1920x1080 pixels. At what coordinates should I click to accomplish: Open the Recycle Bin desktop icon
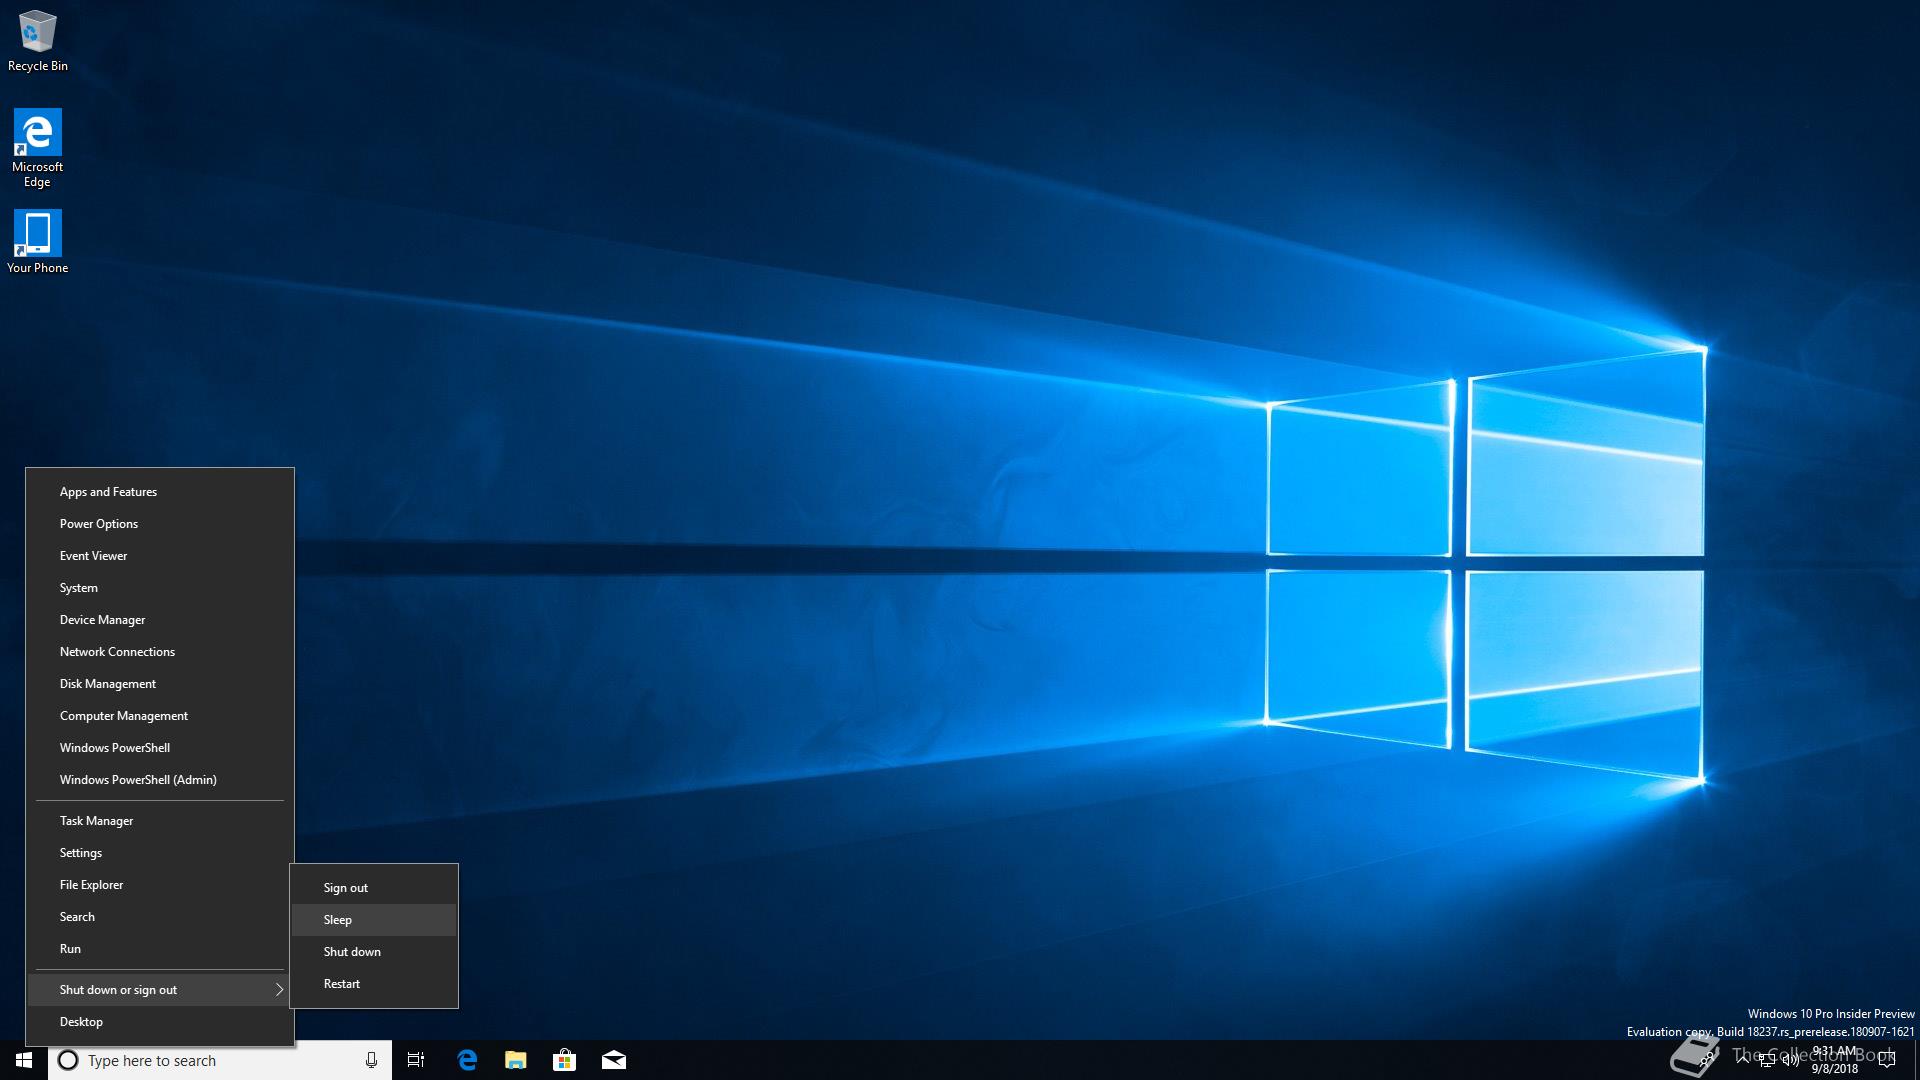pyautogui.click(x=37, y=41)
